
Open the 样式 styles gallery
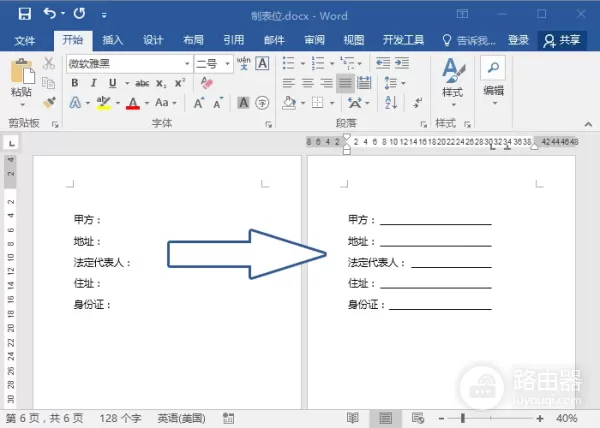point(453,82)
